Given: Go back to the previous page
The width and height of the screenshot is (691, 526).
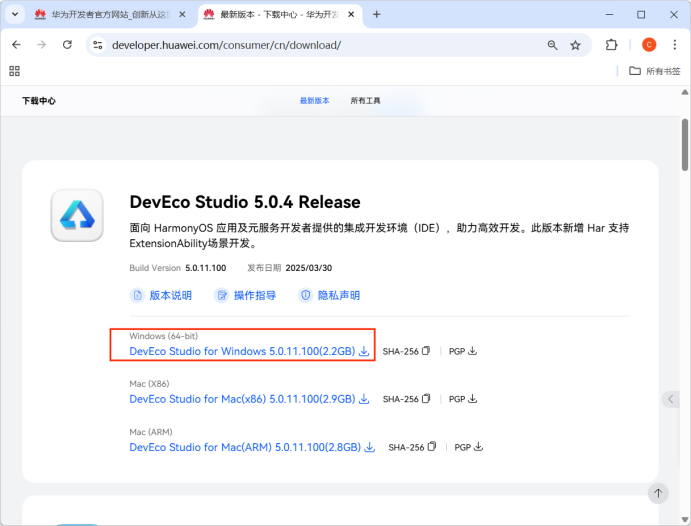Looking at the screenshot, I should coord(16,44).
